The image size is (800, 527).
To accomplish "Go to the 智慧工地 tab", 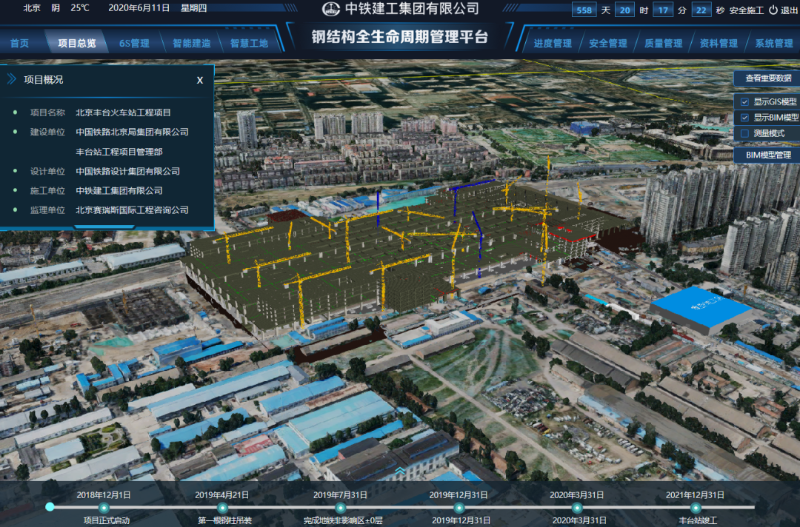I will tap(249, 43).
